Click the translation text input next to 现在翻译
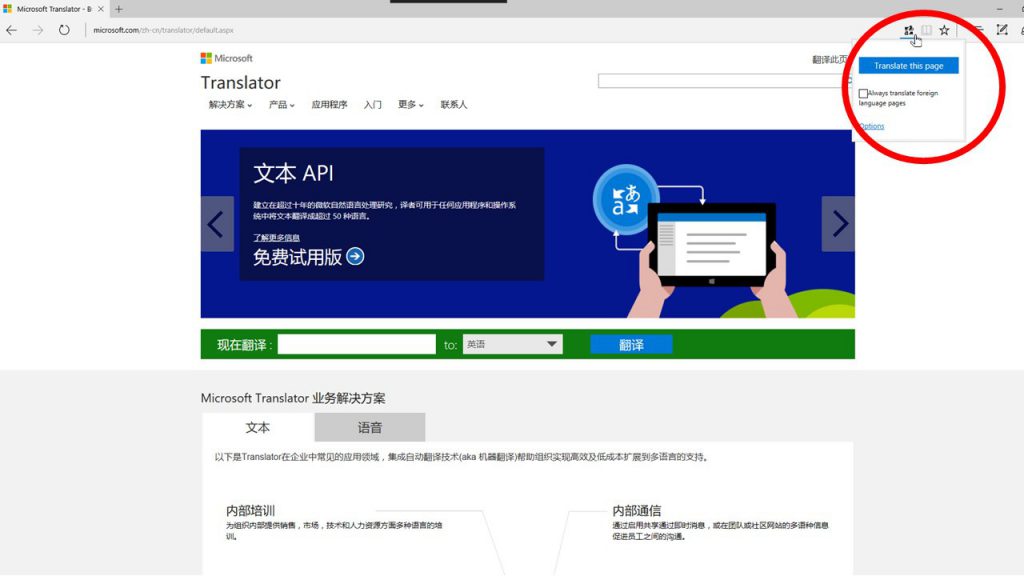This screenshot has width=1024, height=576. 357,343
